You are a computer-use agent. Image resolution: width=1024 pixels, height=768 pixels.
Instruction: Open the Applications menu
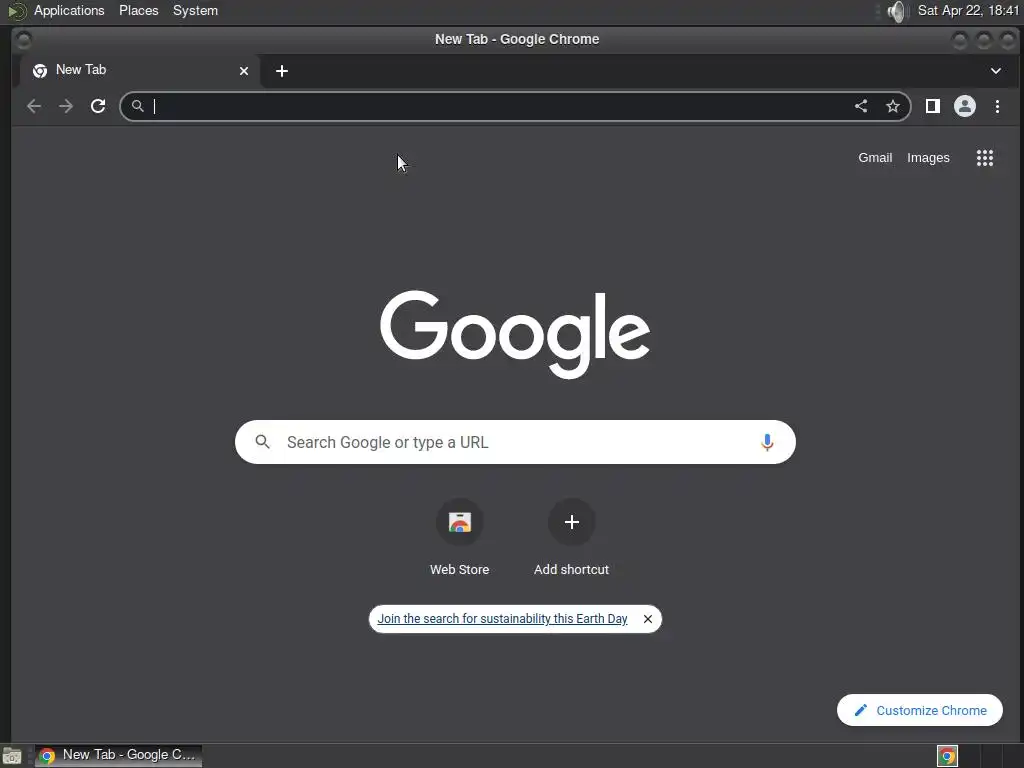pyautogui.click(x=69, y=10)
